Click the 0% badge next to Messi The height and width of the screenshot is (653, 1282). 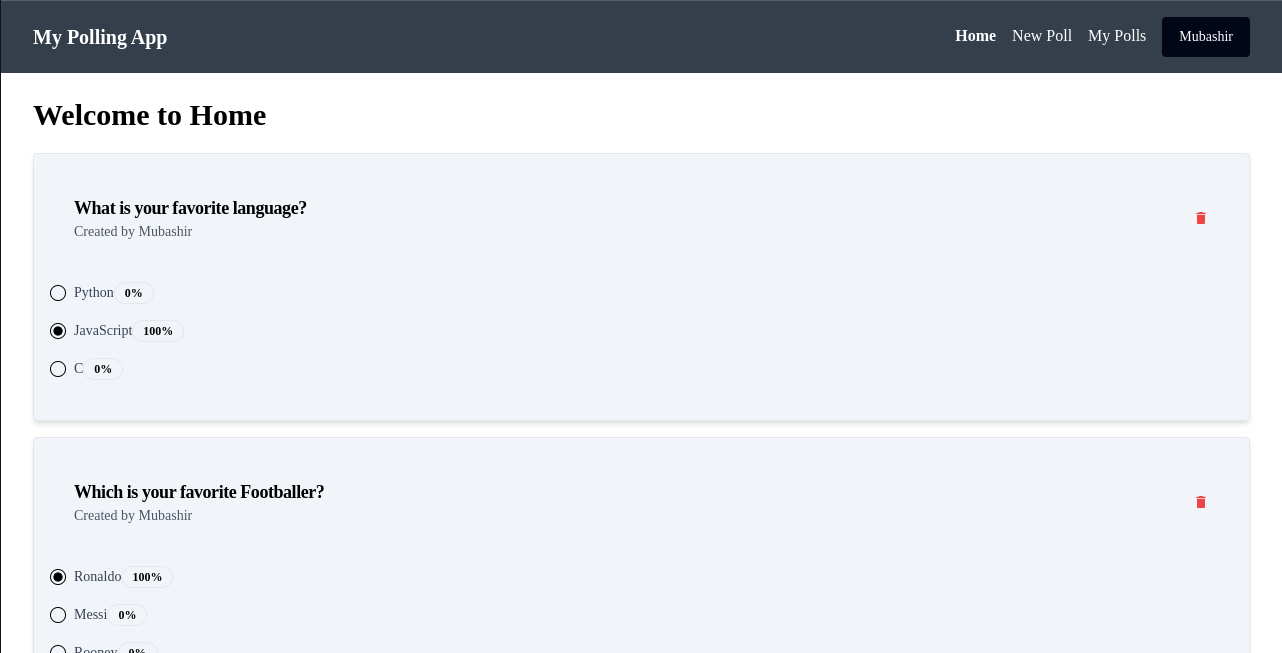coord(127,615)
